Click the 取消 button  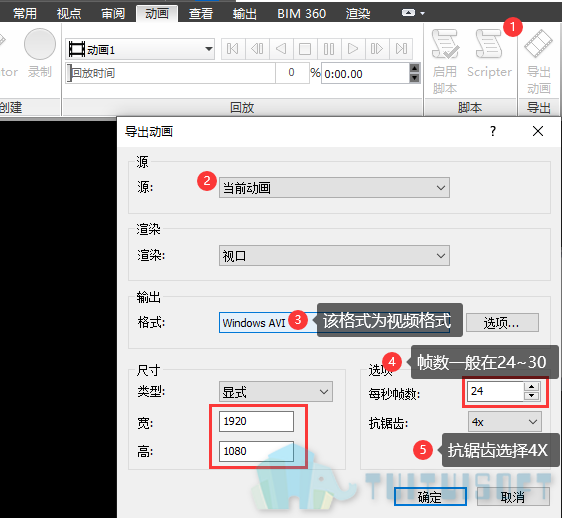click(513, 497)
